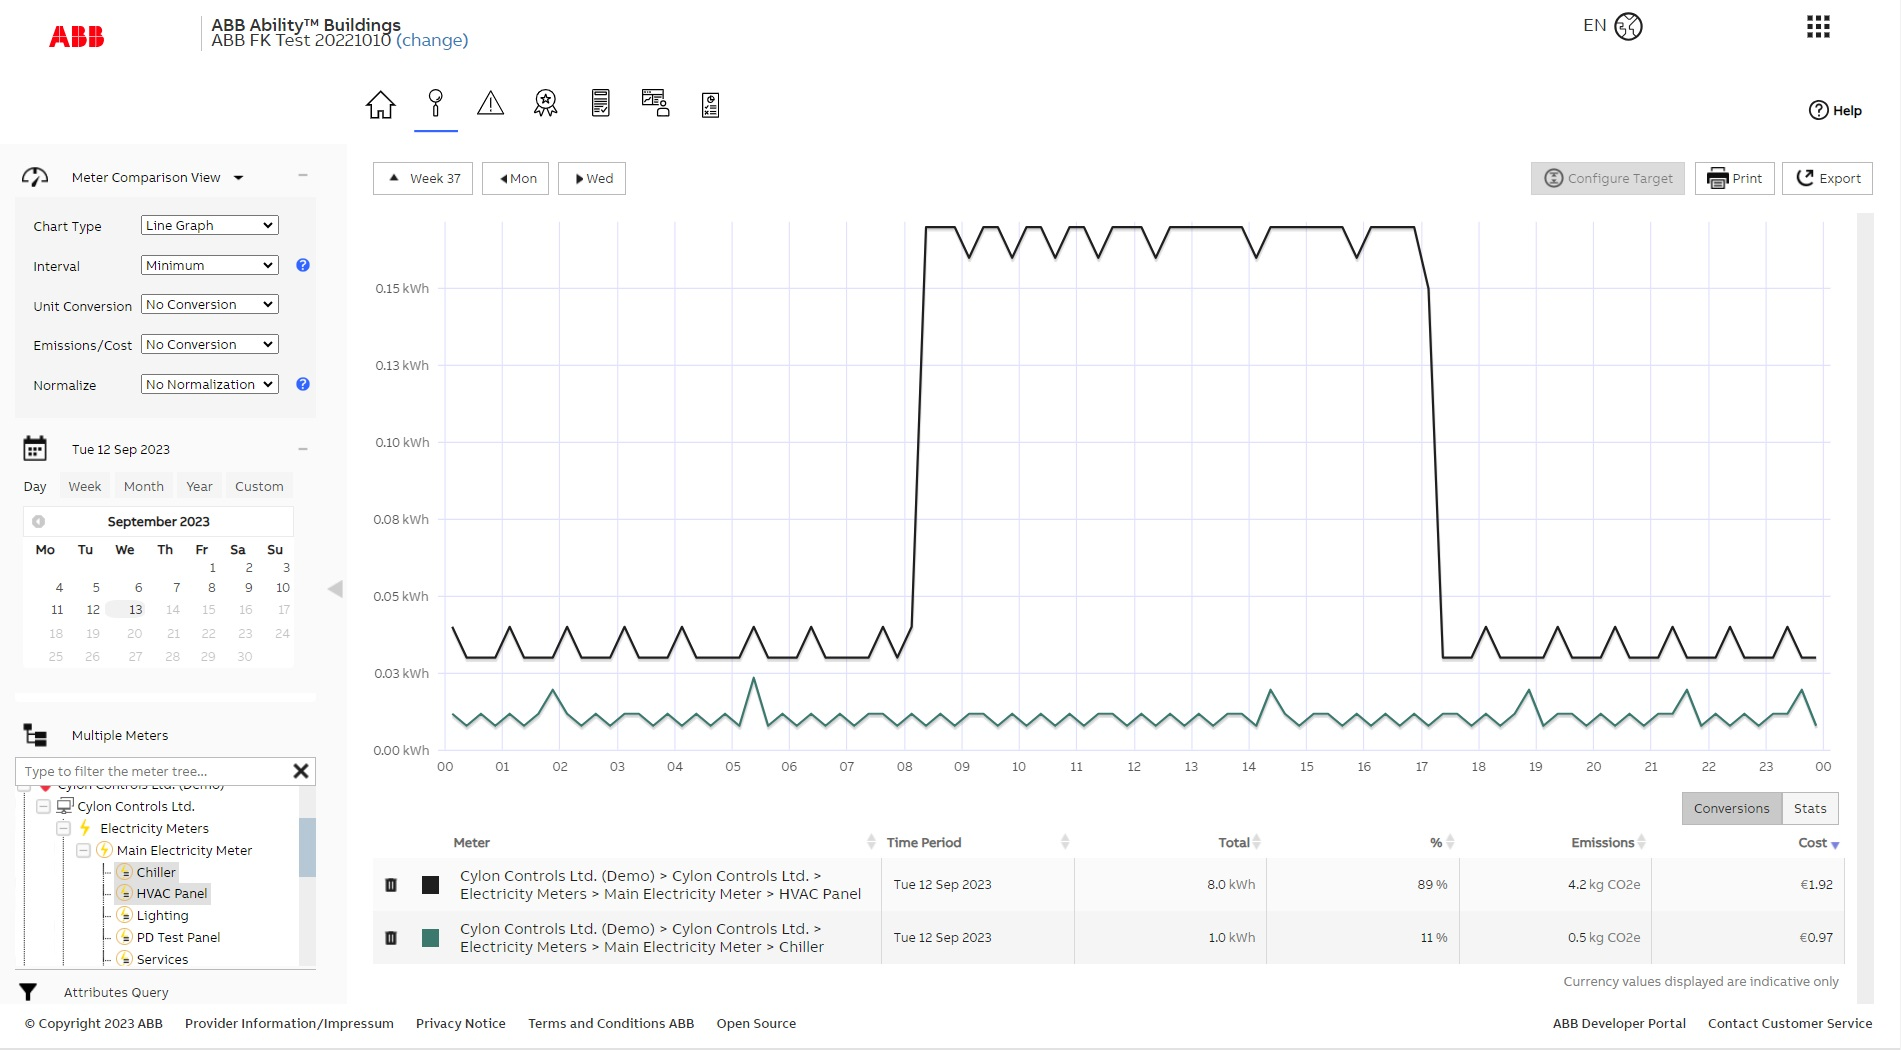Select the Conversions view
The height and width of the screenshot is (1050, 1901).
tap(1732, 808)
